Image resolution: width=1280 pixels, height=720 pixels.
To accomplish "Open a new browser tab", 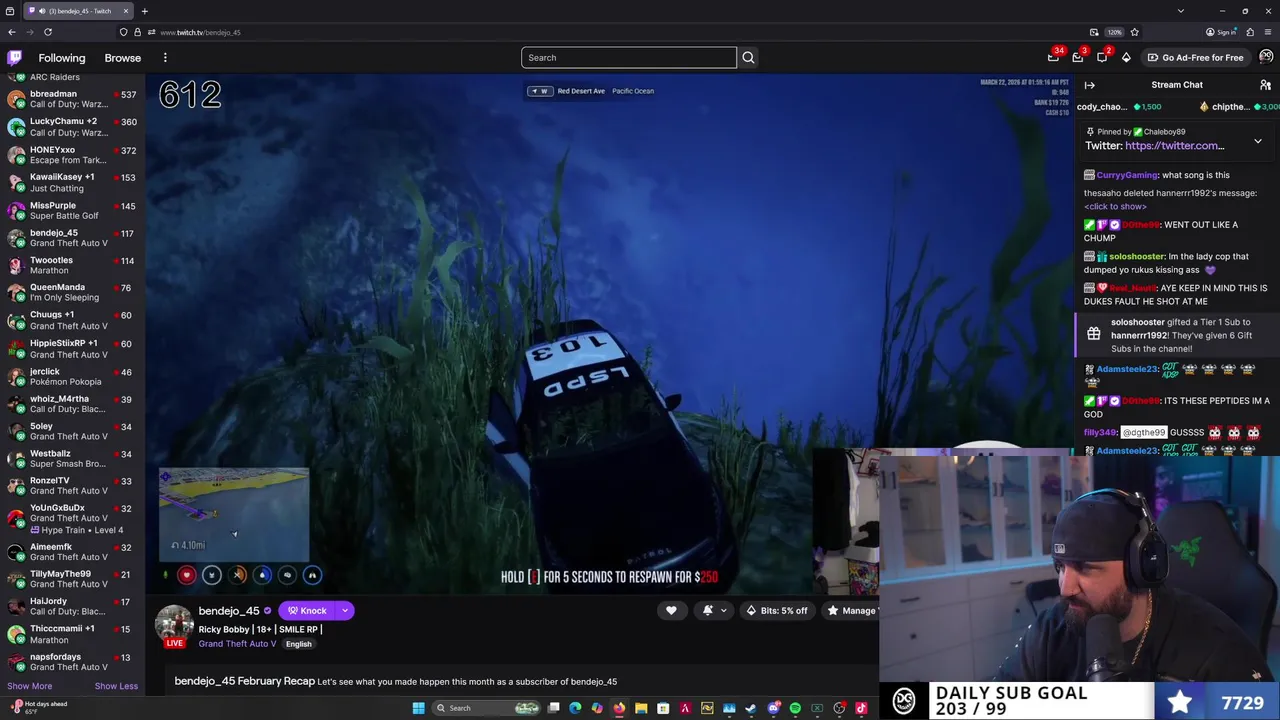I will [144, 11].
